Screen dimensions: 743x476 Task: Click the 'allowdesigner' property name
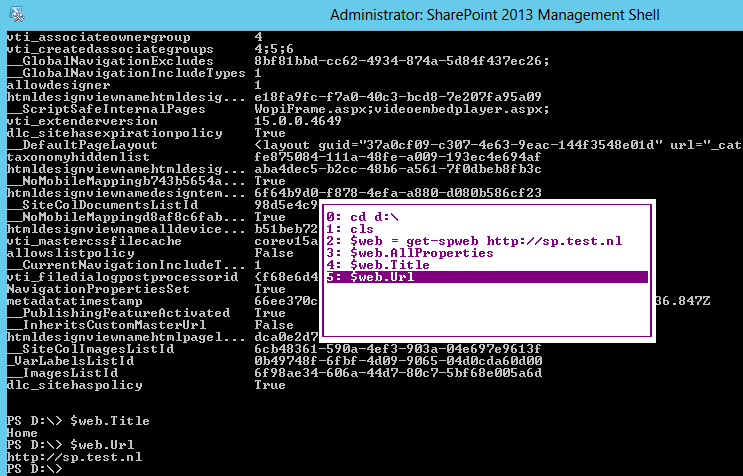pyautogui.click(x=58, y=85)
